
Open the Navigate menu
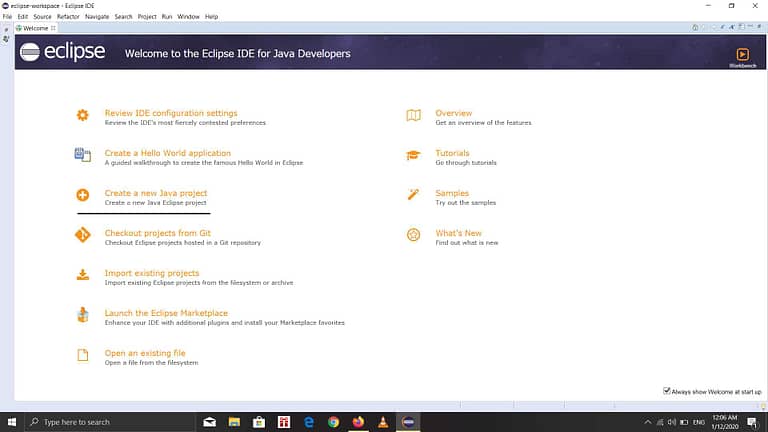[97, 17]
